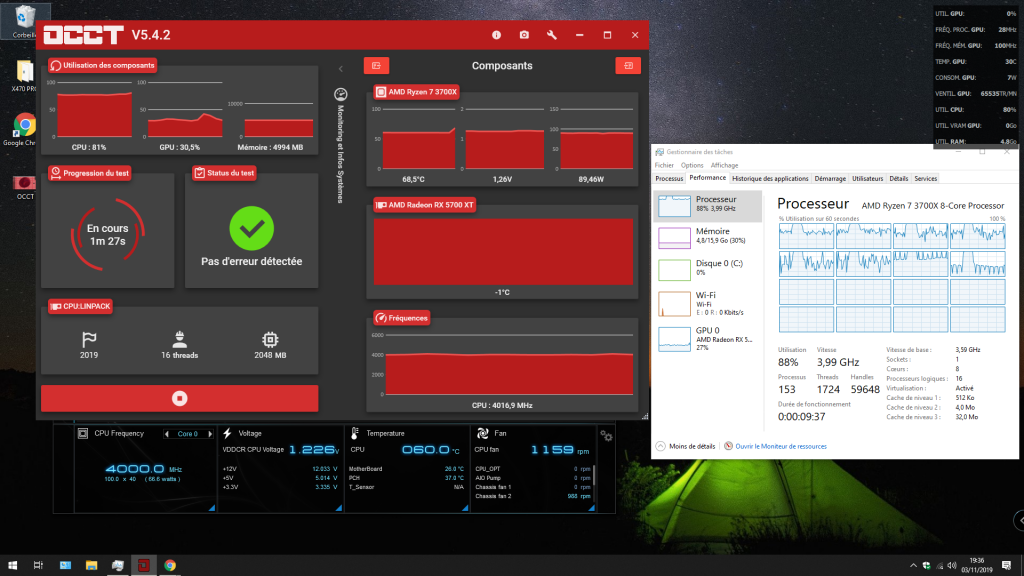Click the green no-error checkmark

coord(251,229)
